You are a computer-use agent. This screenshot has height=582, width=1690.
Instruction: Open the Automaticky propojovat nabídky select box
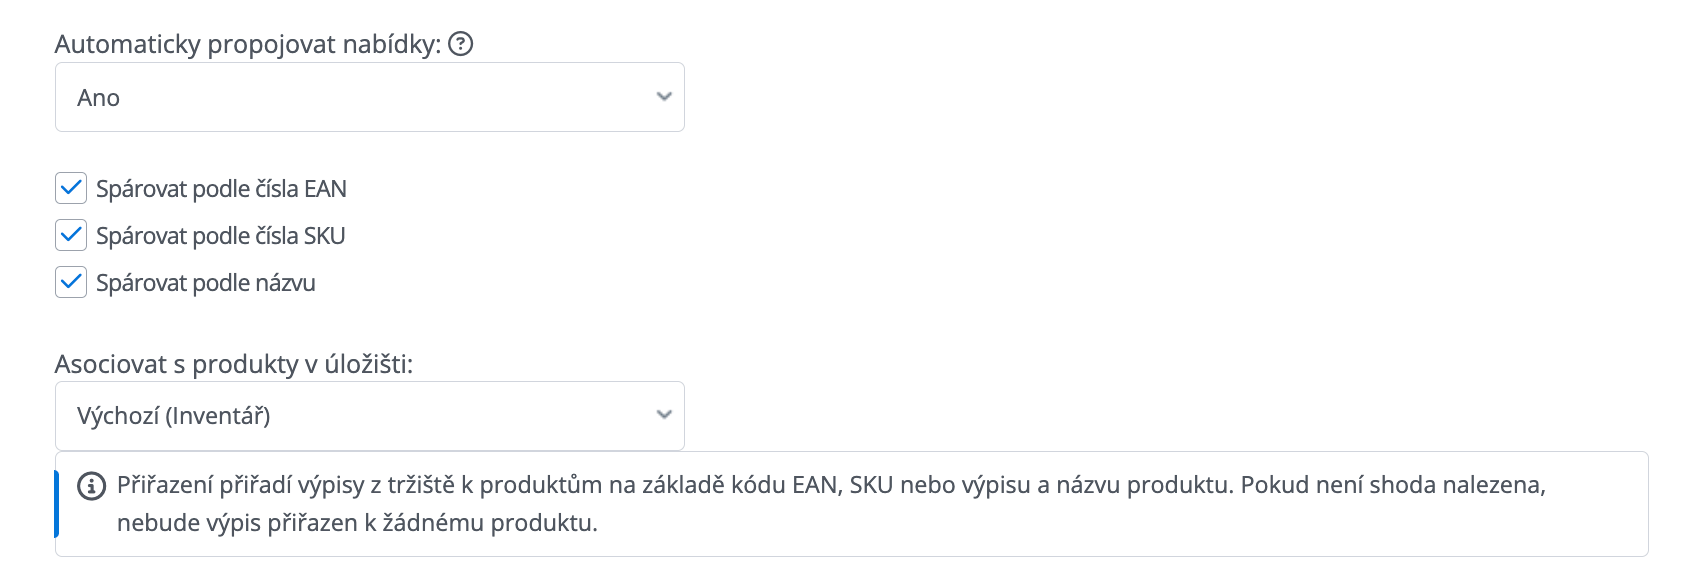point(369,97)
